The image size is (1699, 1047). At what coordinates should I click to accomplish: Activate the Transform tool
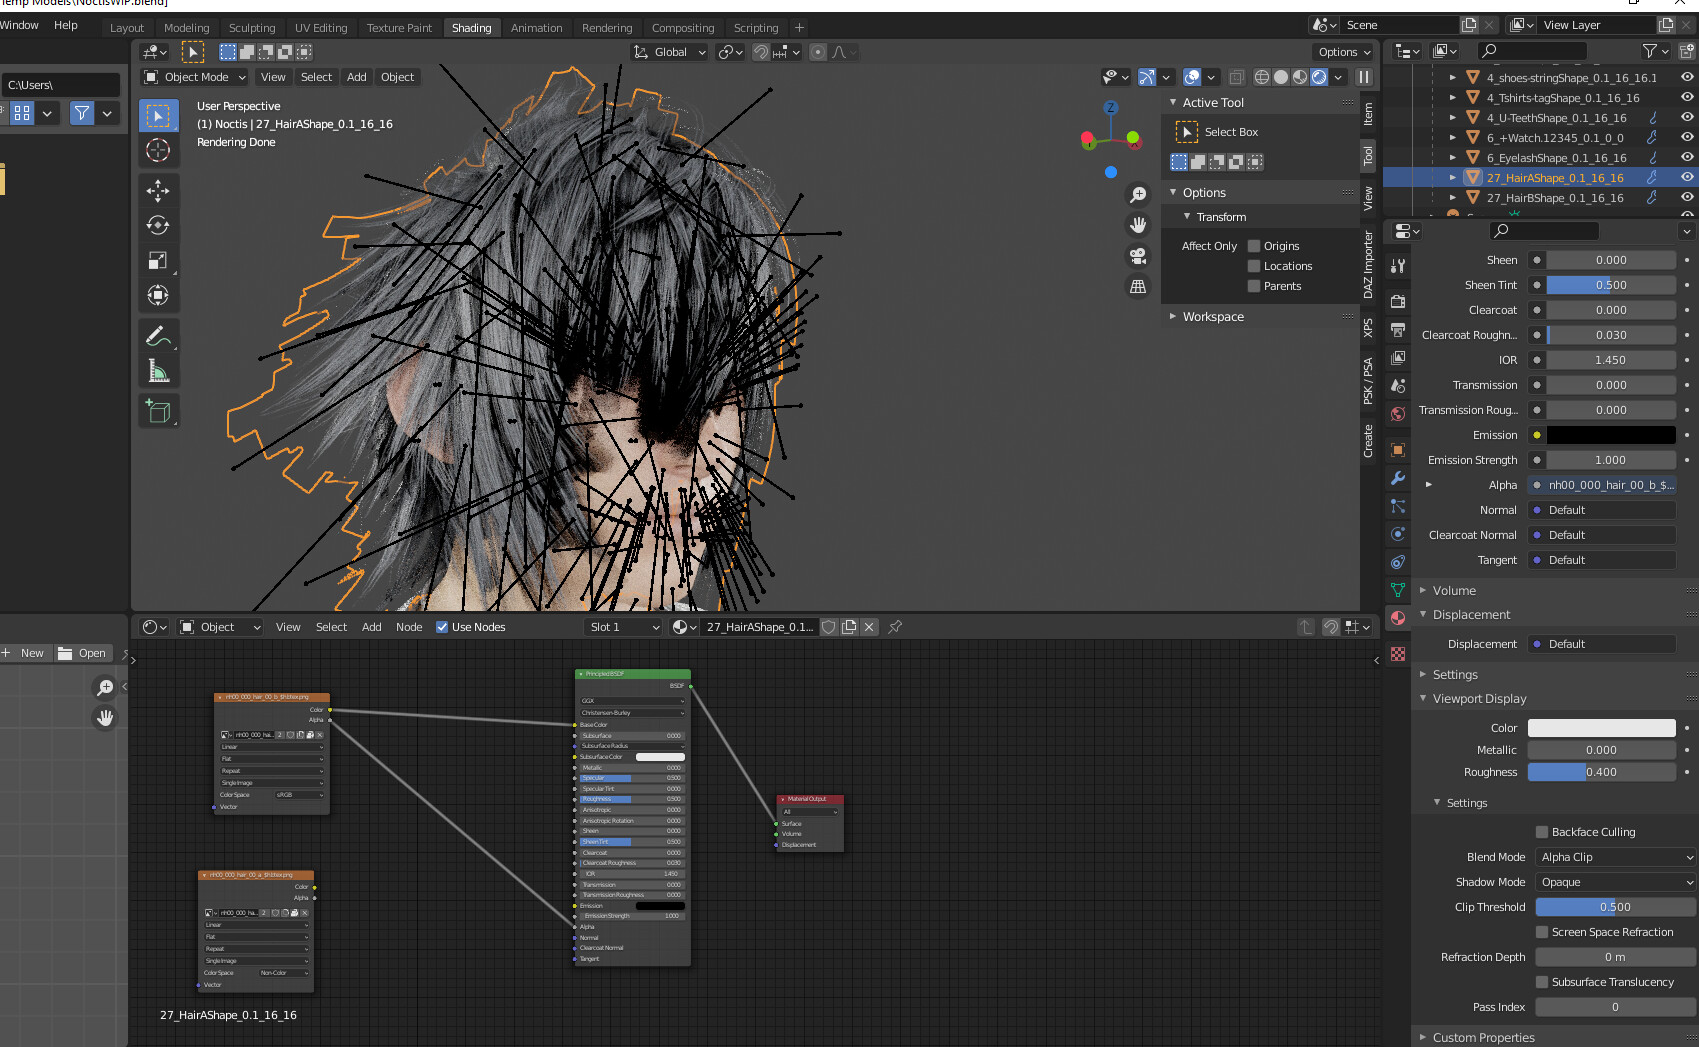tap(158, 295)
